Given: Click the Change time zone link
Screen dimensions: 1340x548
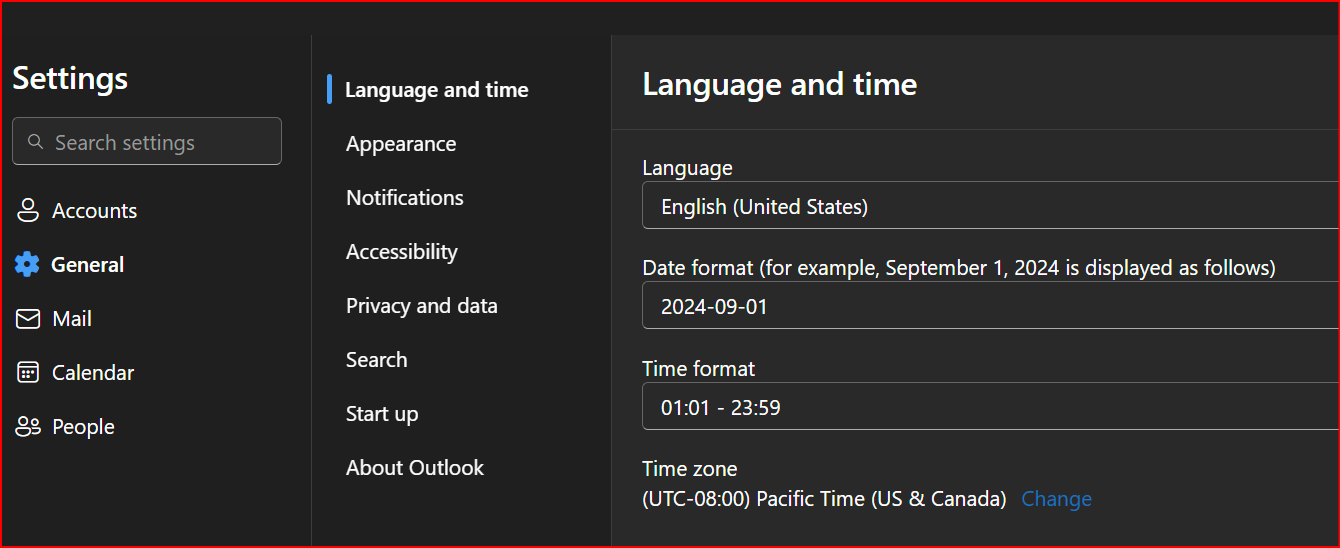Looking at the screenshot, I should point(1056,499).
